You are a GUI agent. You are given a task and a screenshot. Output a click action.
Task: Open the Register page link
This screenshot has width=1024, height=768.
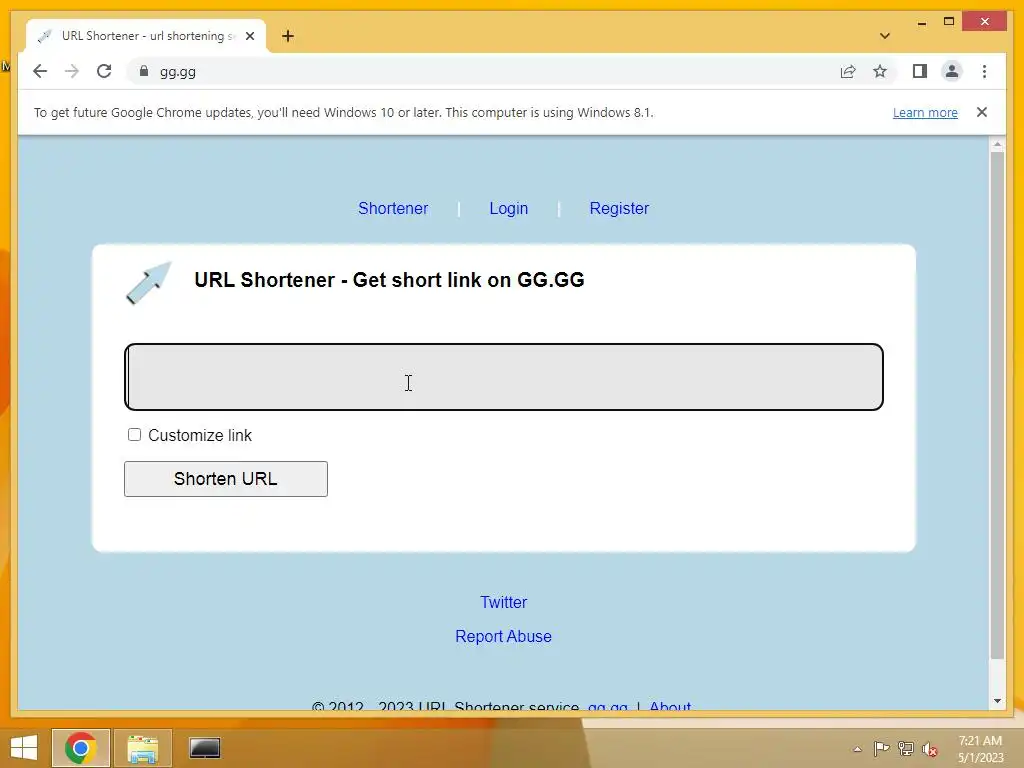tap(619, 208)
